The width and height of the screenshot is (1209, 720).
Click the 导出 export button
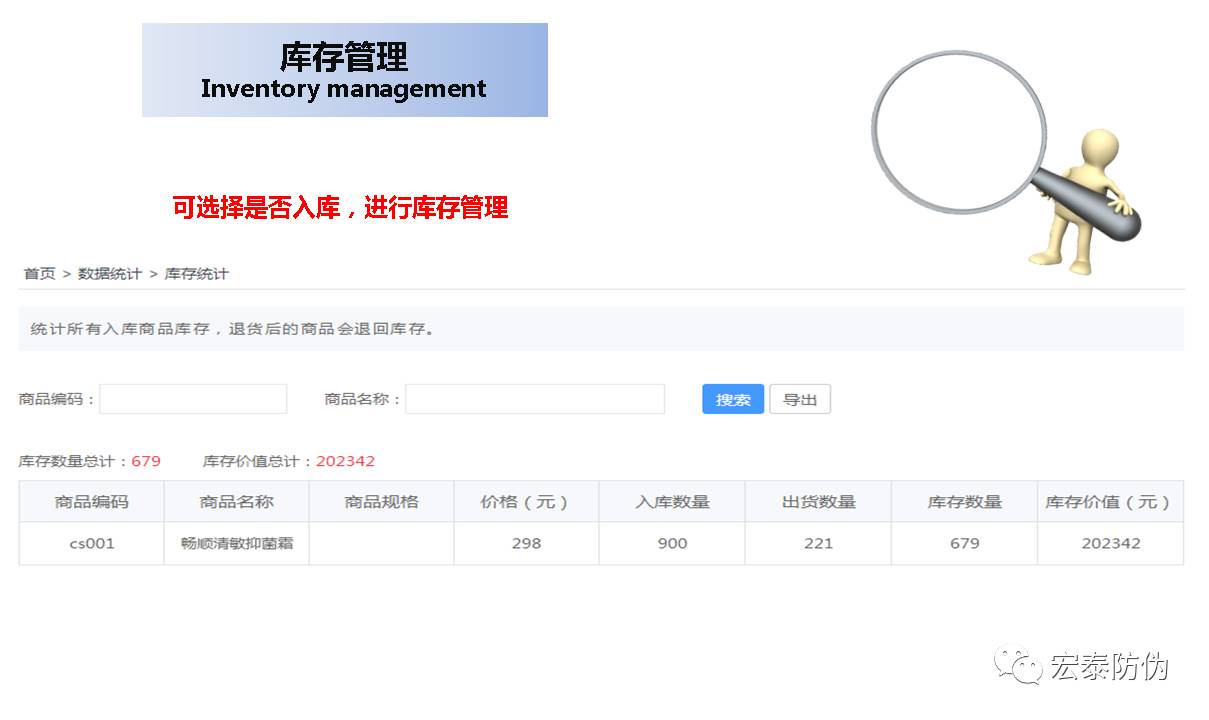[800, 398]
